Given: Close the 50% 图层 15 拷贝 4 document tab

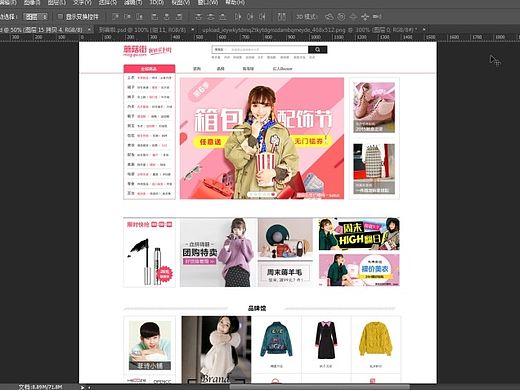Looking at the screenshot, I should click(89, 30).
